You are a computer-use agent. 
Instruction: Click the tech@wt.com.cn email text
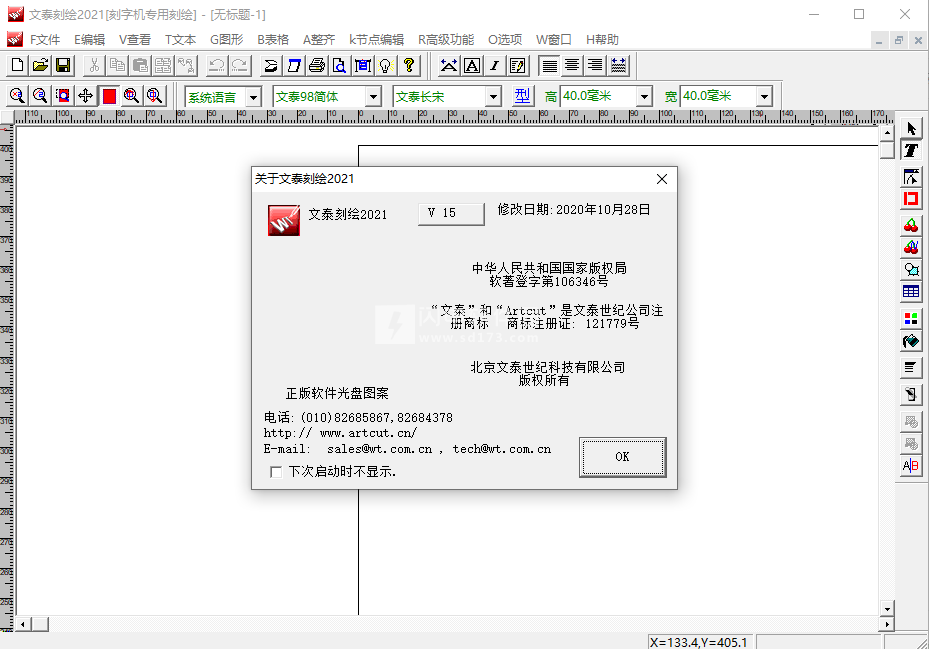pyautogui.click(x=502, y=449)
